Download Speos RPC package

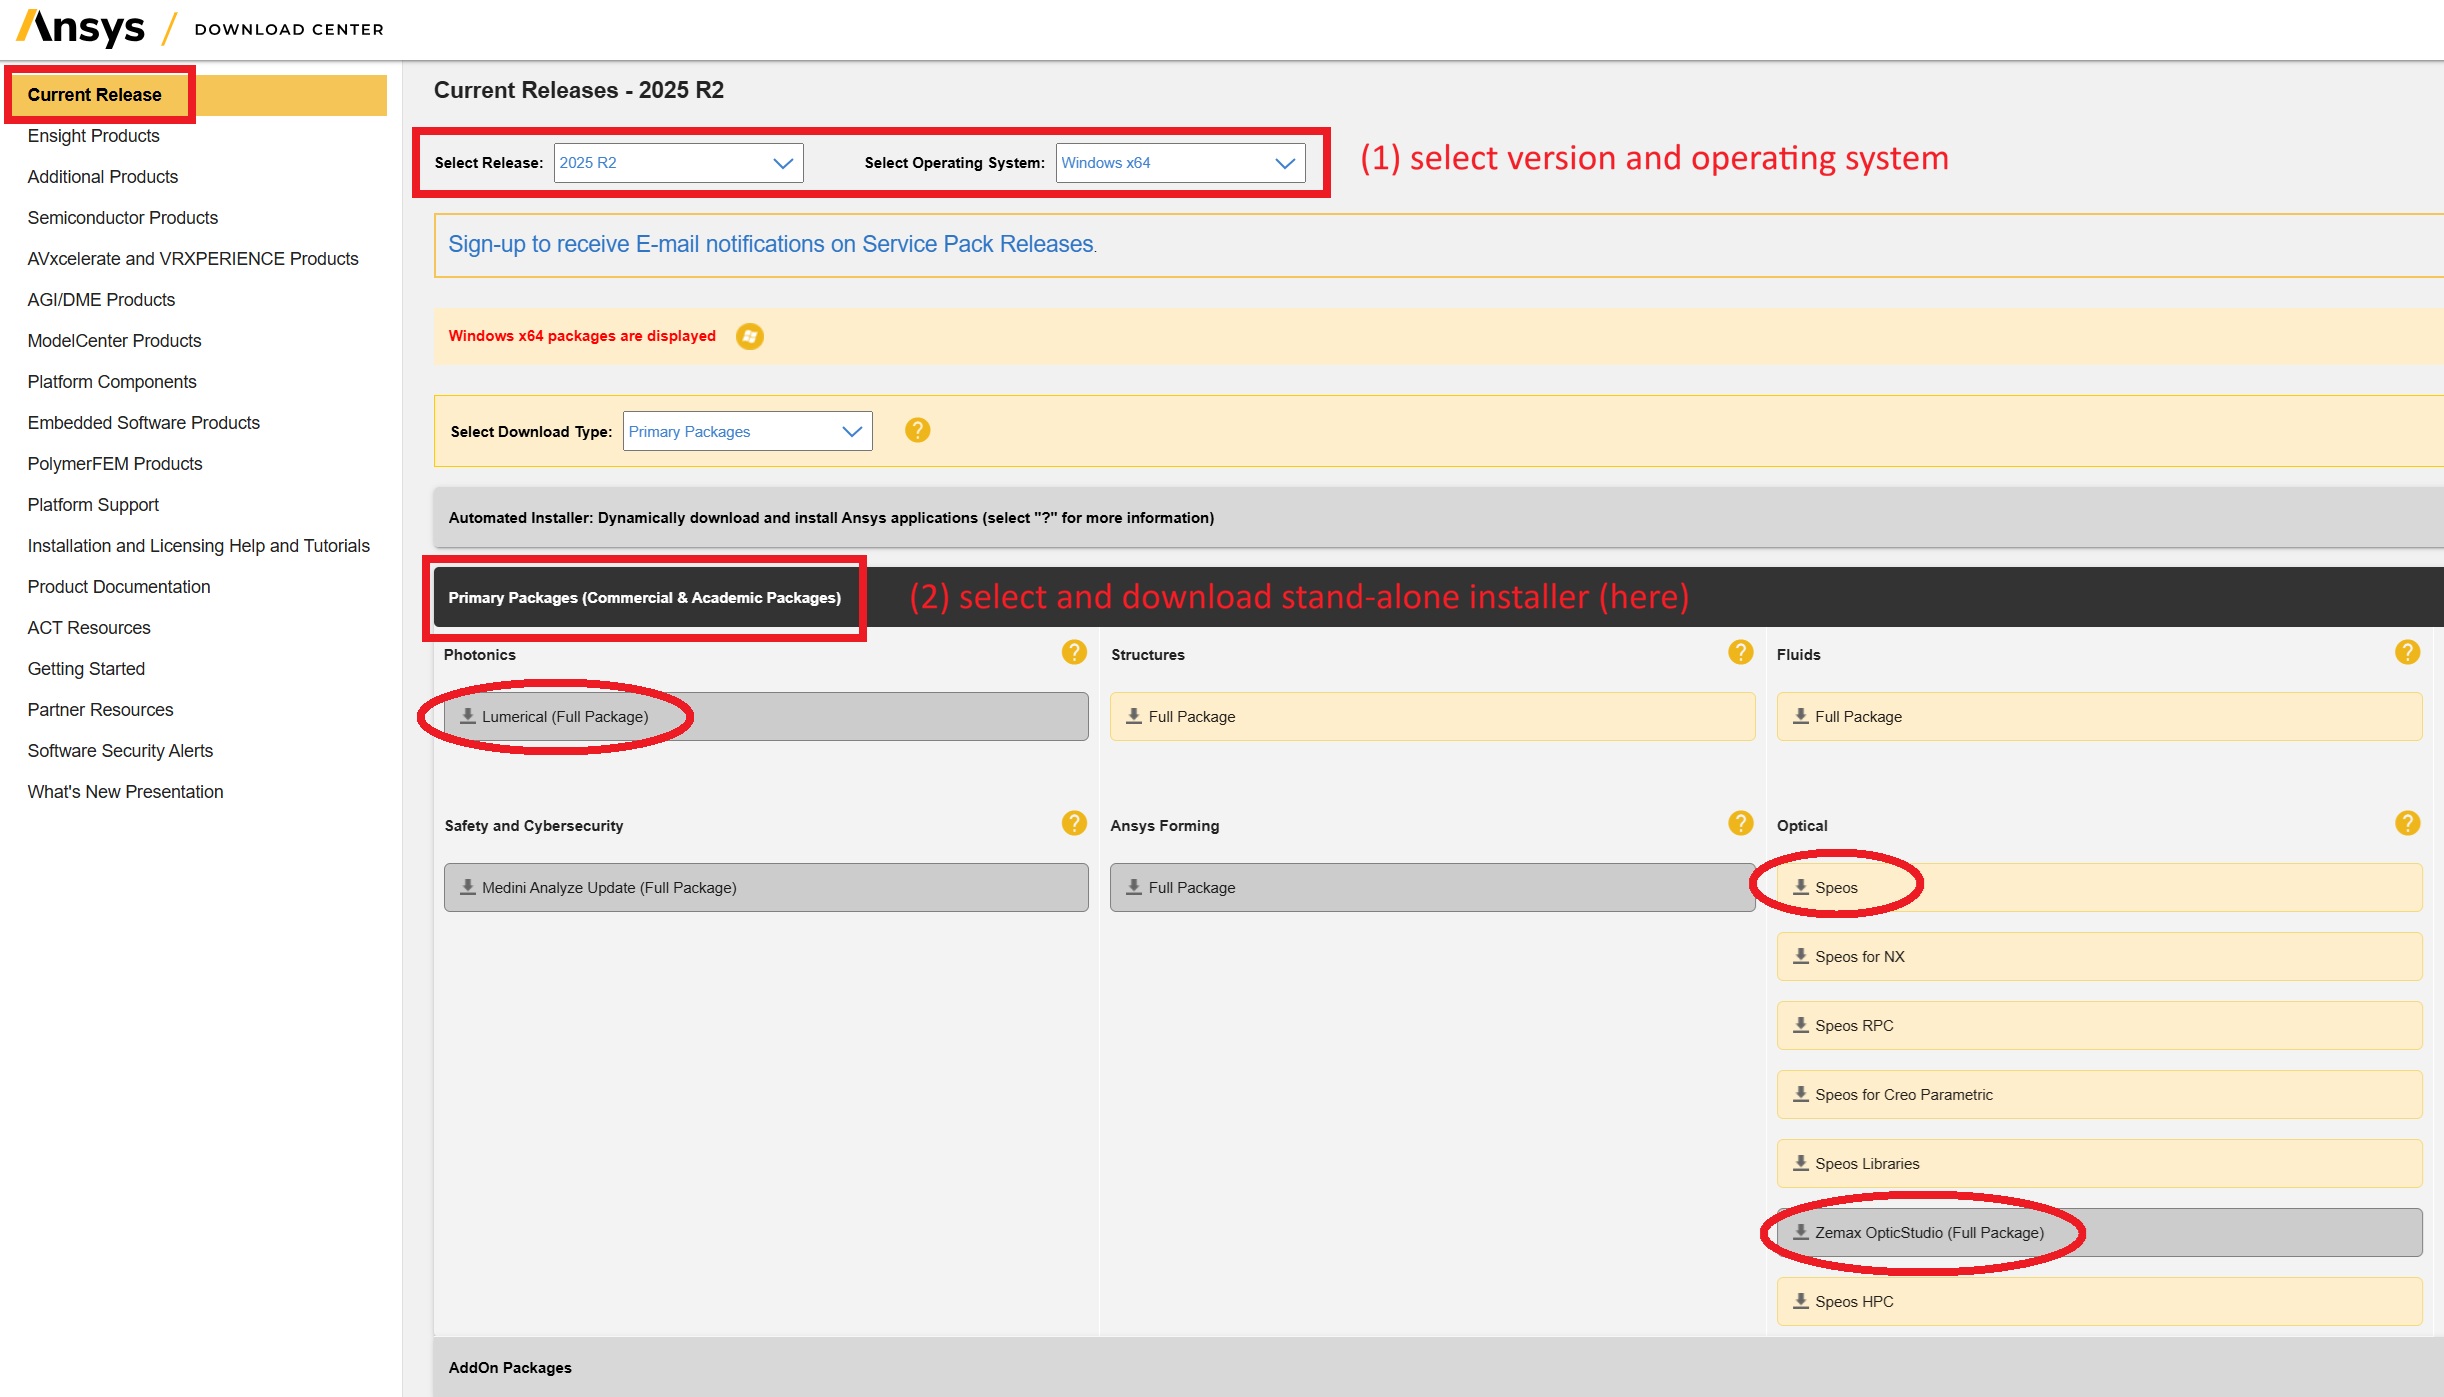tap(2099, 1025)
